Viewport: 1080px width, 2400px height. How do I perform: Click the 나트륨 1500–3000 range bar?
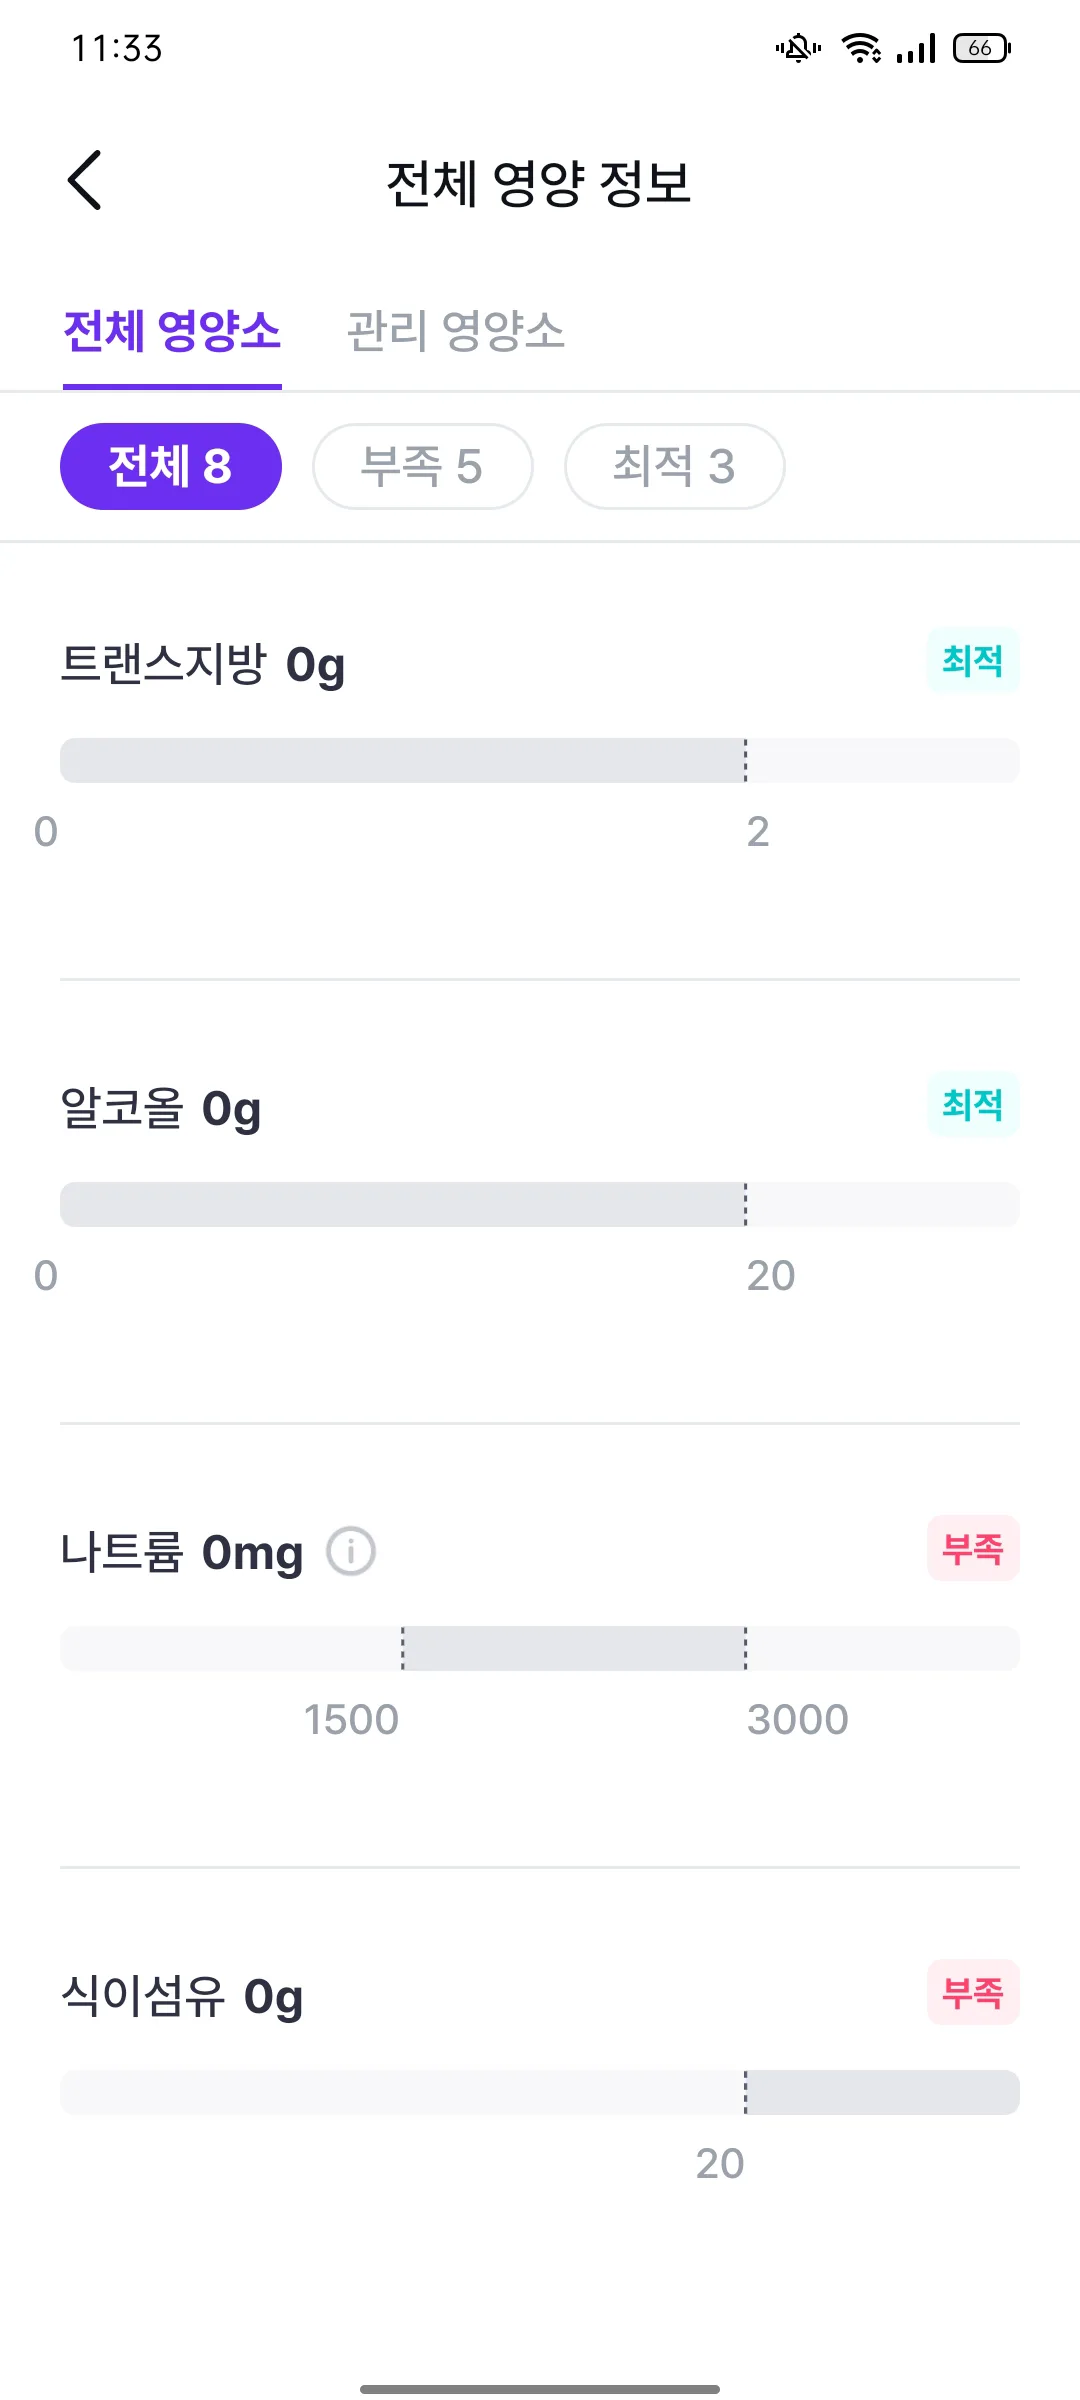point(540,1649)
